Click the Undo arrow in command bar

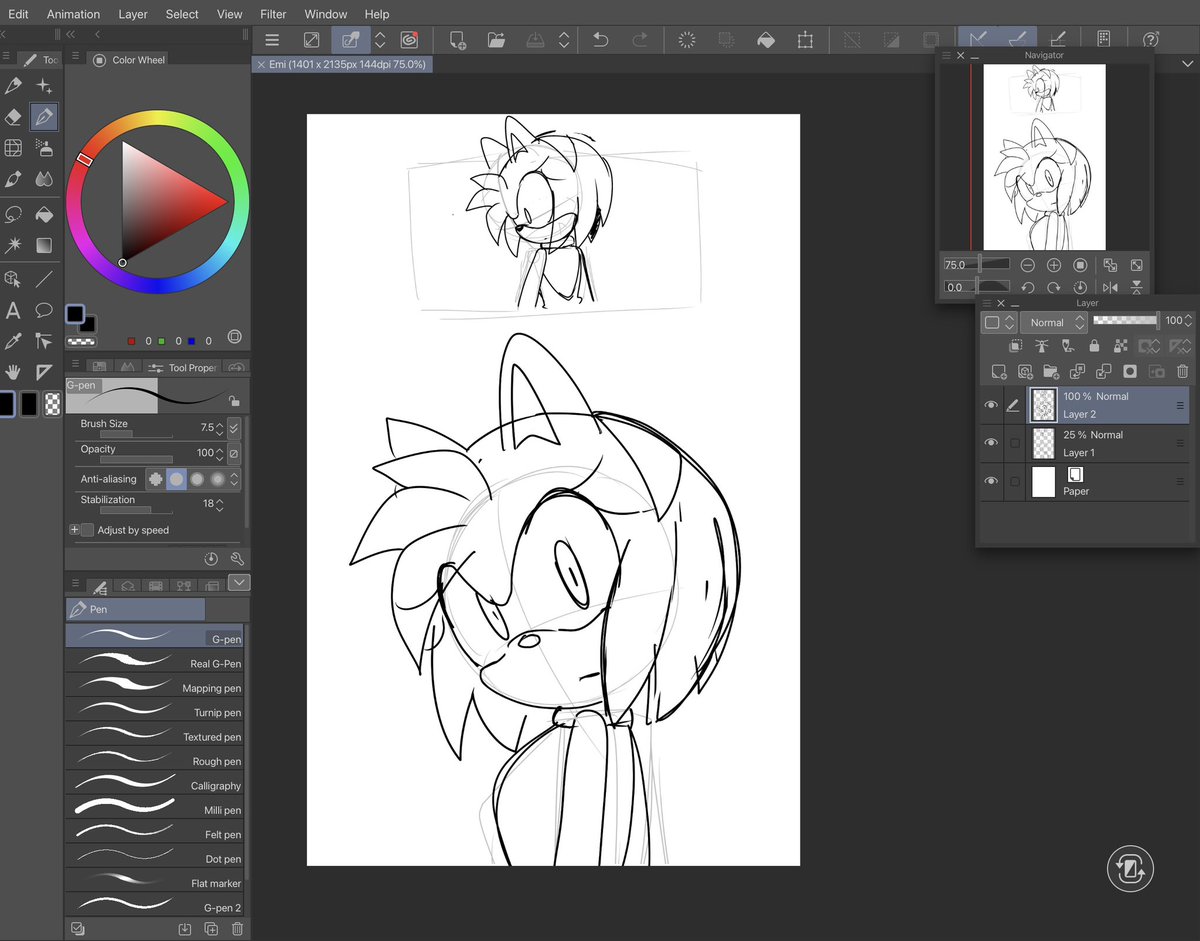tap(600, 40)
